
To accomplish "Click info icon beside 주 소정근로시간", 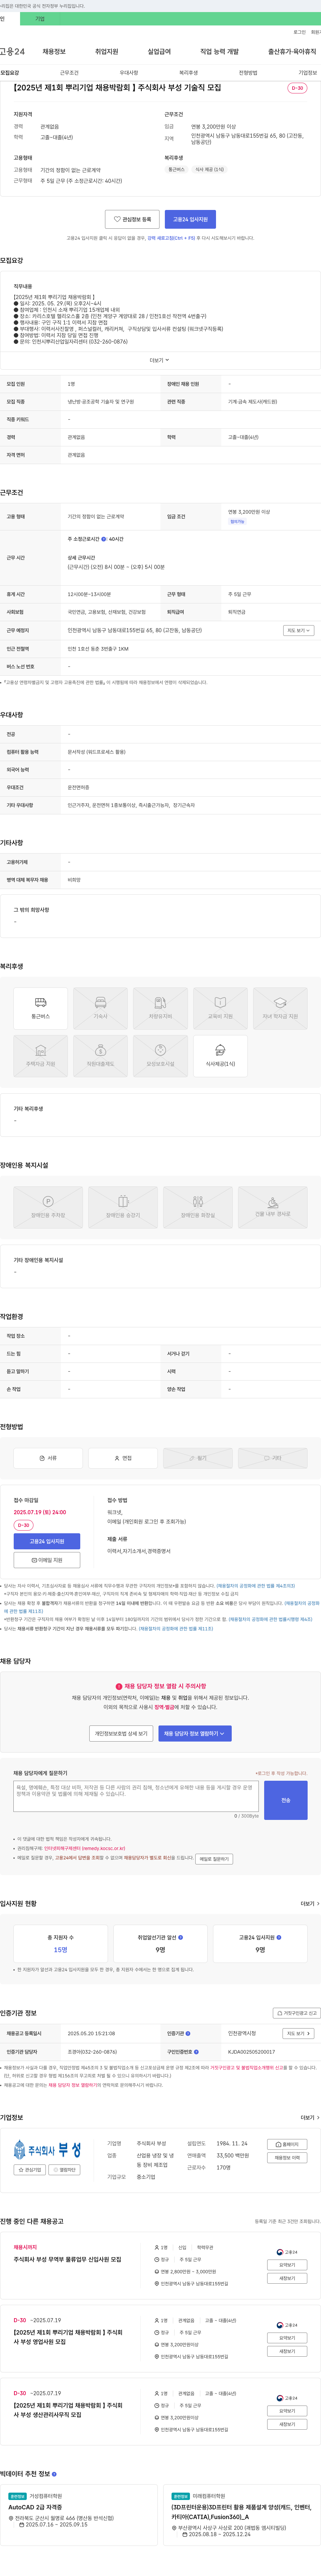I will coord(104,539).
